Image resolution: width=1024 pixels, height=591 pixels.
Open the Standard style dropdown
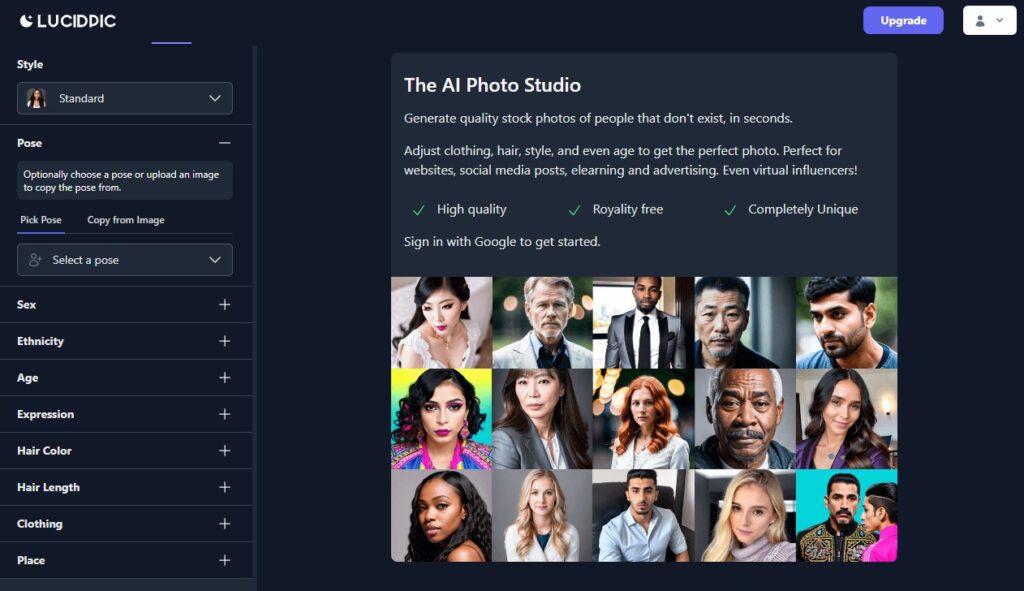125,99
